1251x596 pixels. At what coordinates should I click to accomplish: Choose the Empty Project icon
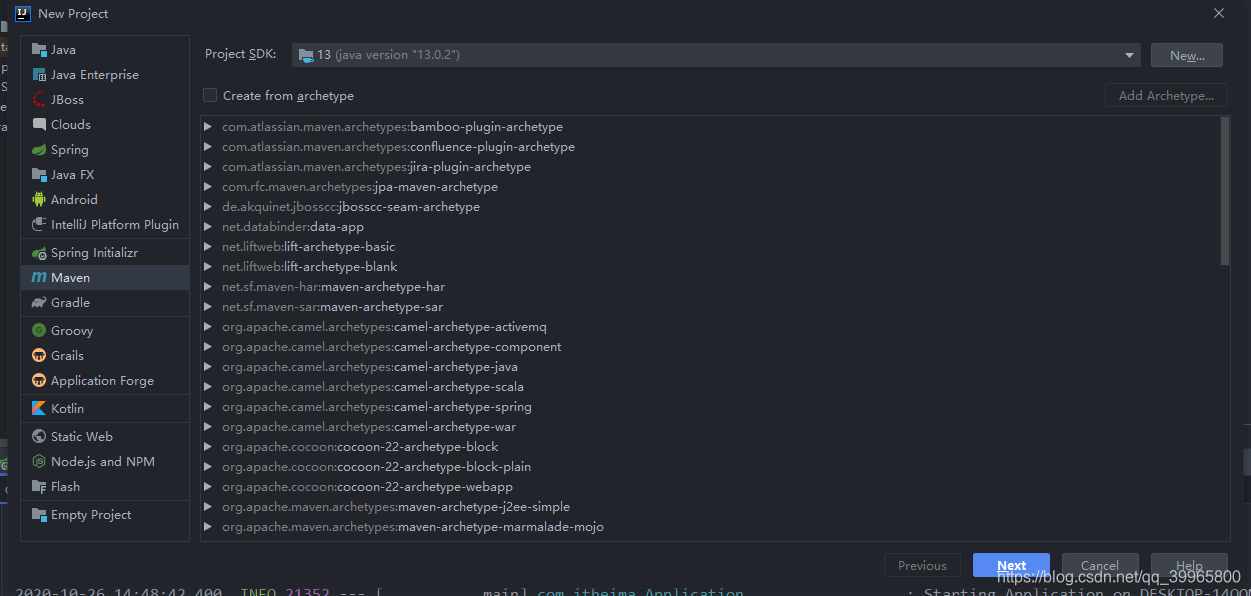(39, 515)
